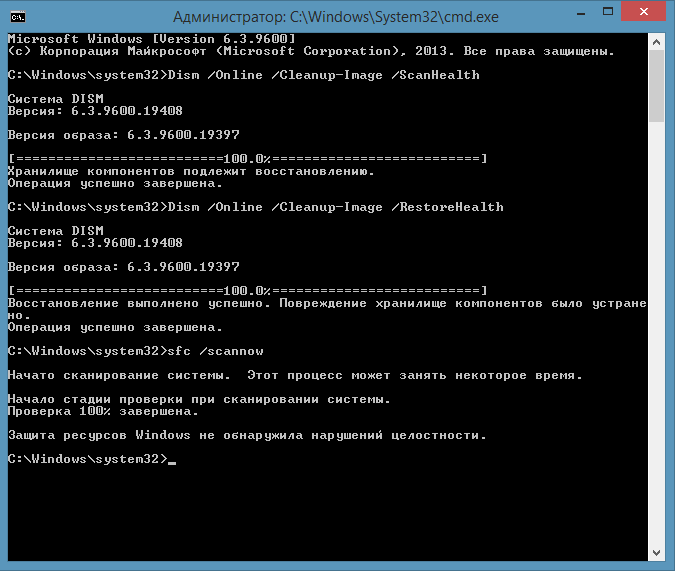Click the 'Хранилище компонентов подлежит восстановлению.' line
This screenshot has width=675, height=571.
(x=191, y=171)
